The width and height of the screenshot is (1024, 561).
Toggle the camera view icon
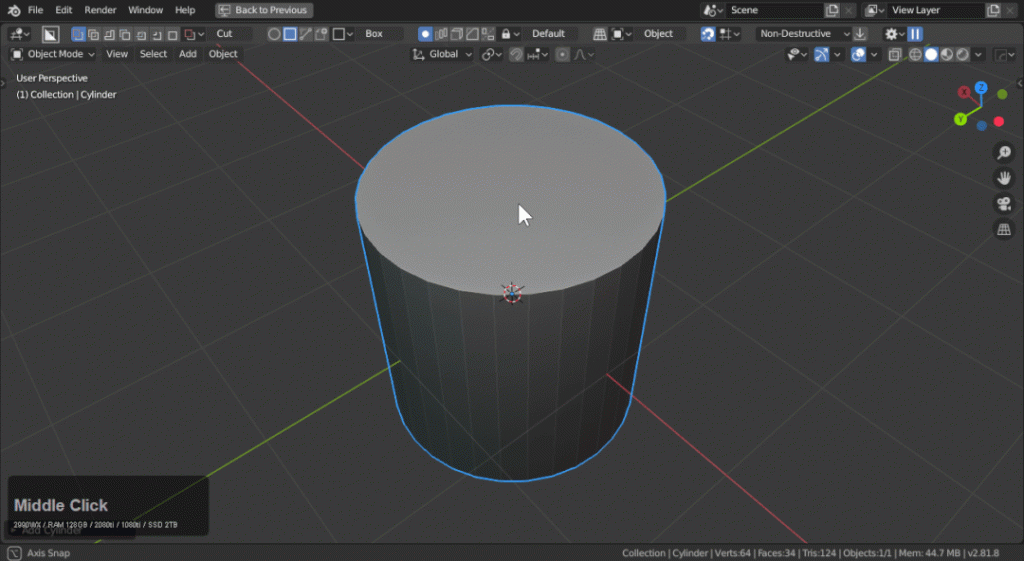(1004, 203)
